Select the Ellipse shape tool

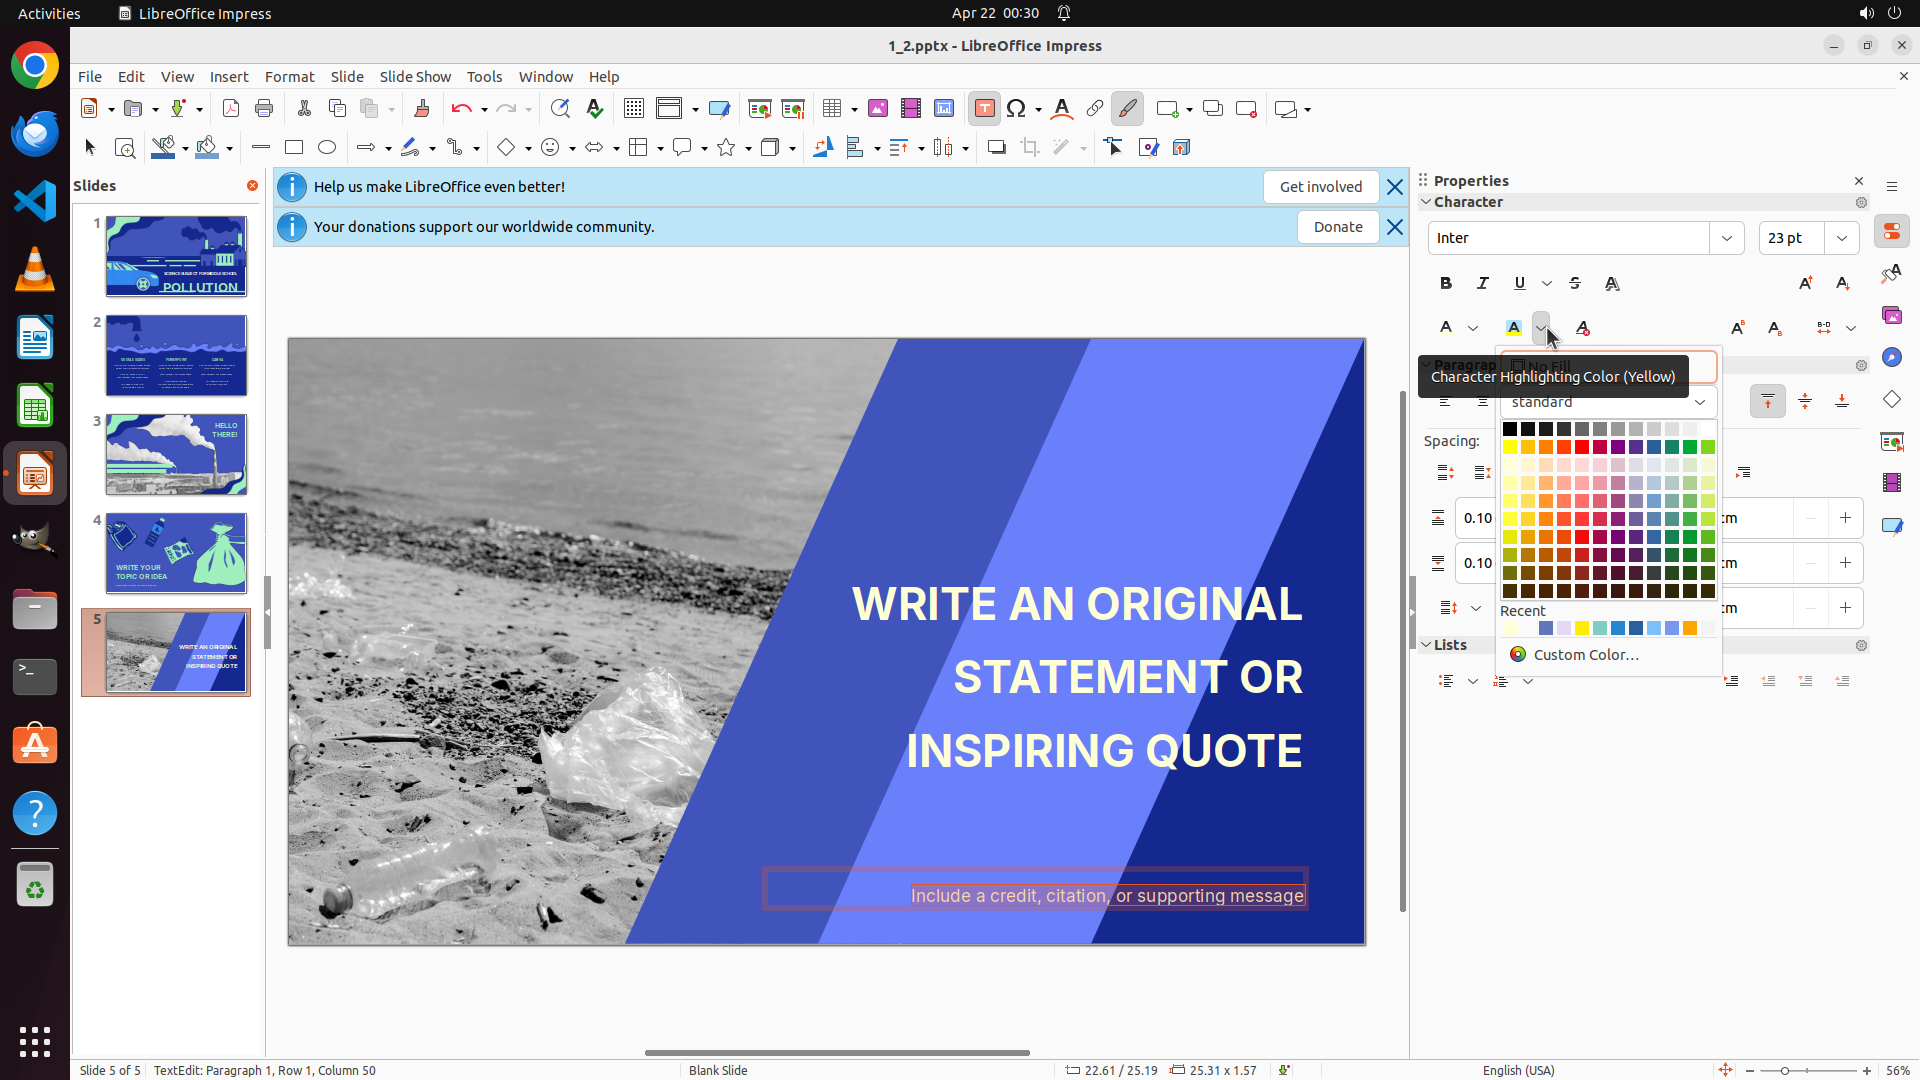click(327, 148)
